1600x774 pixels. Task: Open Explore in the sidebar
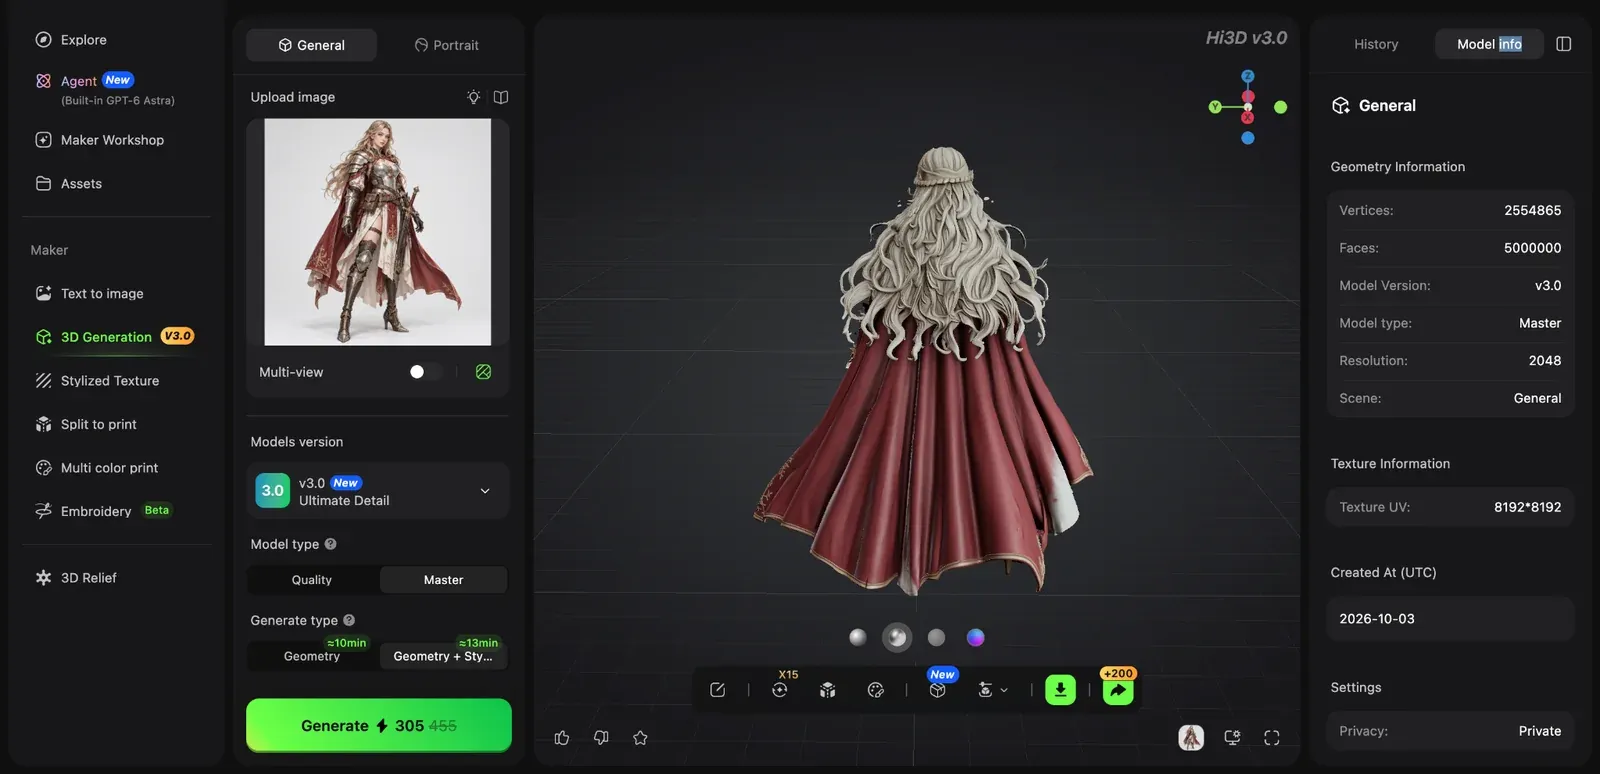pyautogui.click(x=84, y=40)
